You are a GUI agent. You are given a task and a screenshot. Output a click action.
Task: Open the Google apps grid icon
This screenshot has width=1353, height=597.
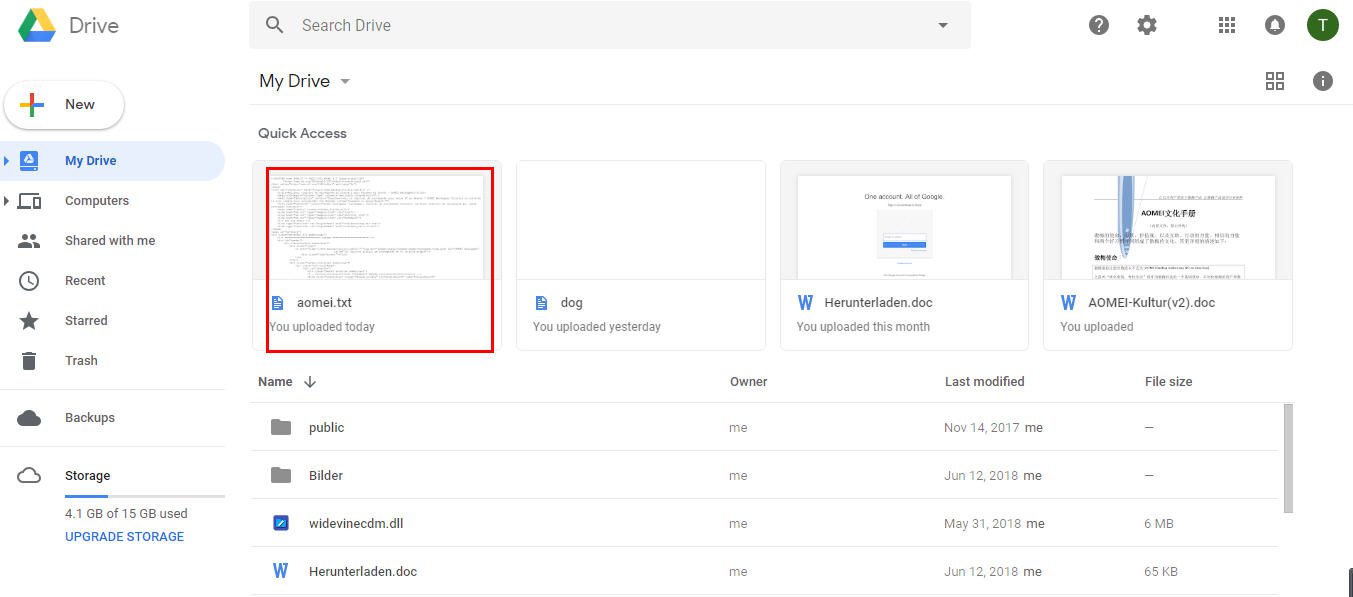click(x=1227, y=25)
